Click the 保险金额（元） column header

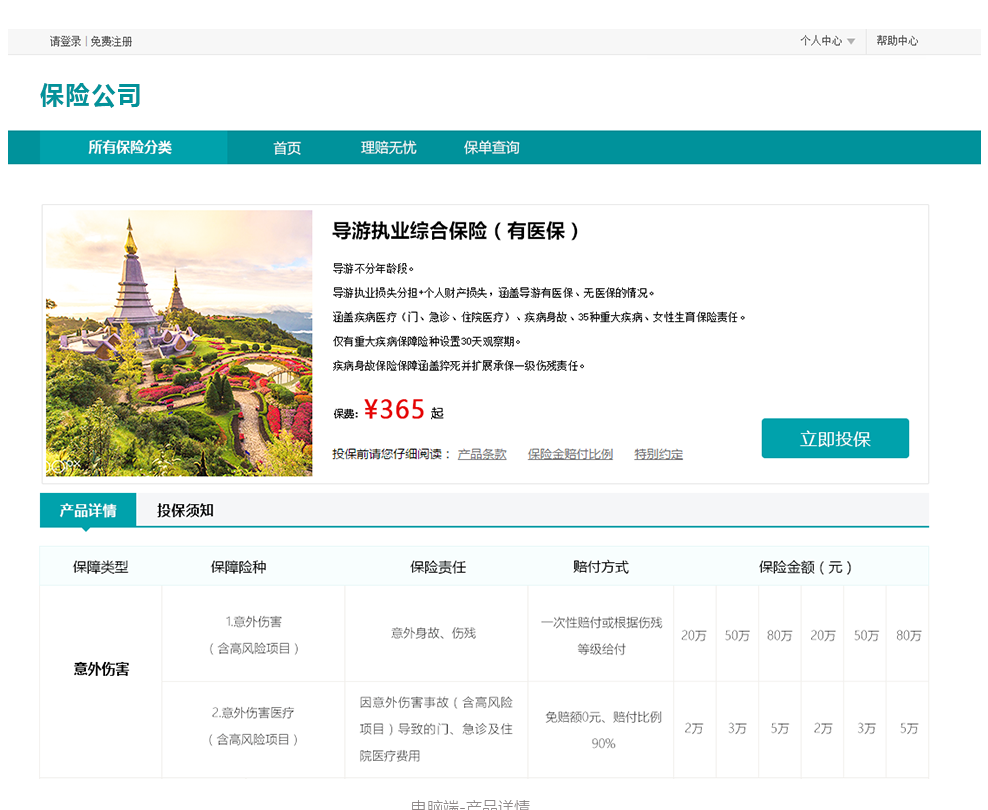tap(805, 567)
